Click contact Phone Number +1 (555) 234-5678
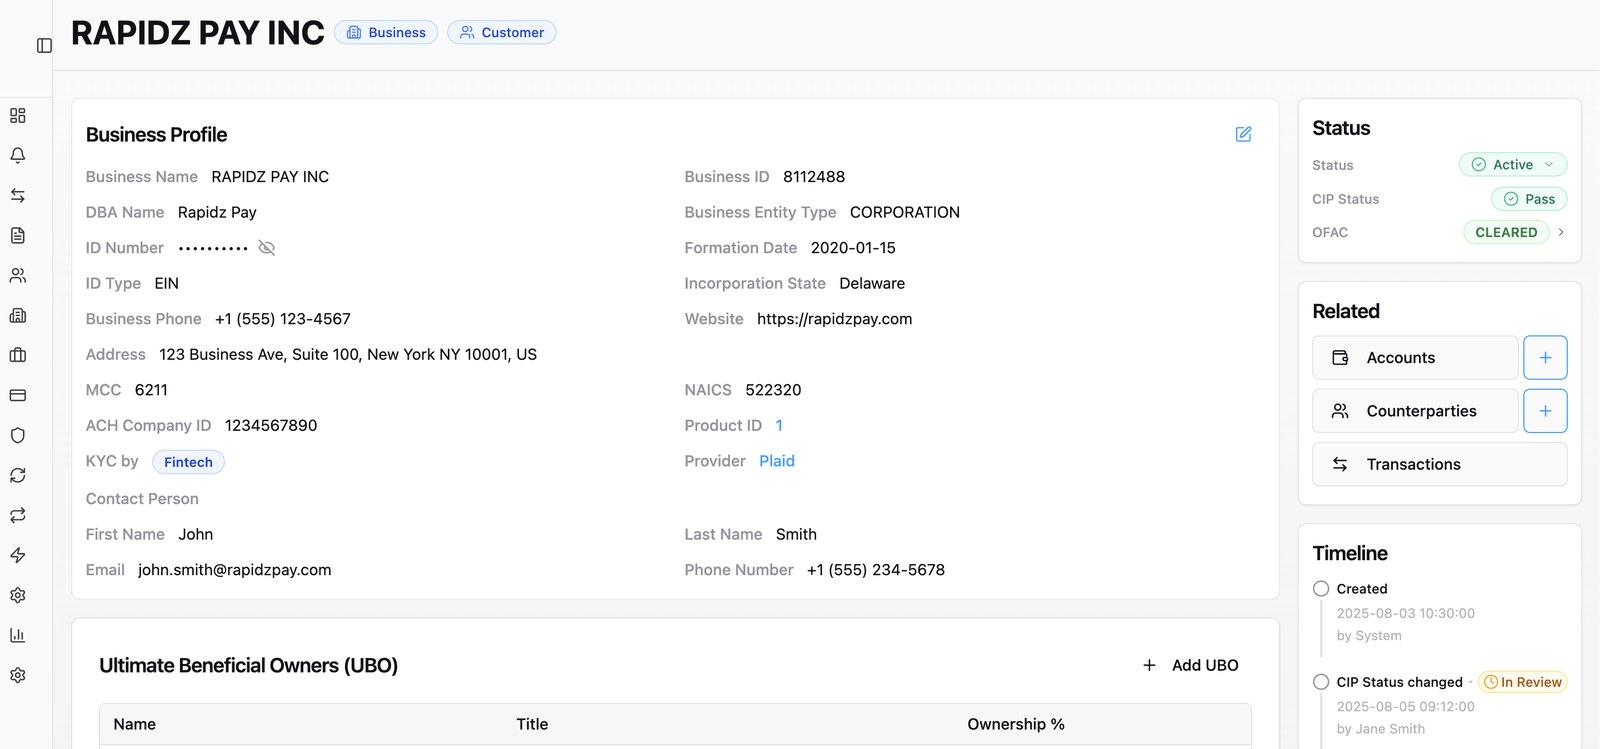The image size is (1600, 749). point(876,570)
